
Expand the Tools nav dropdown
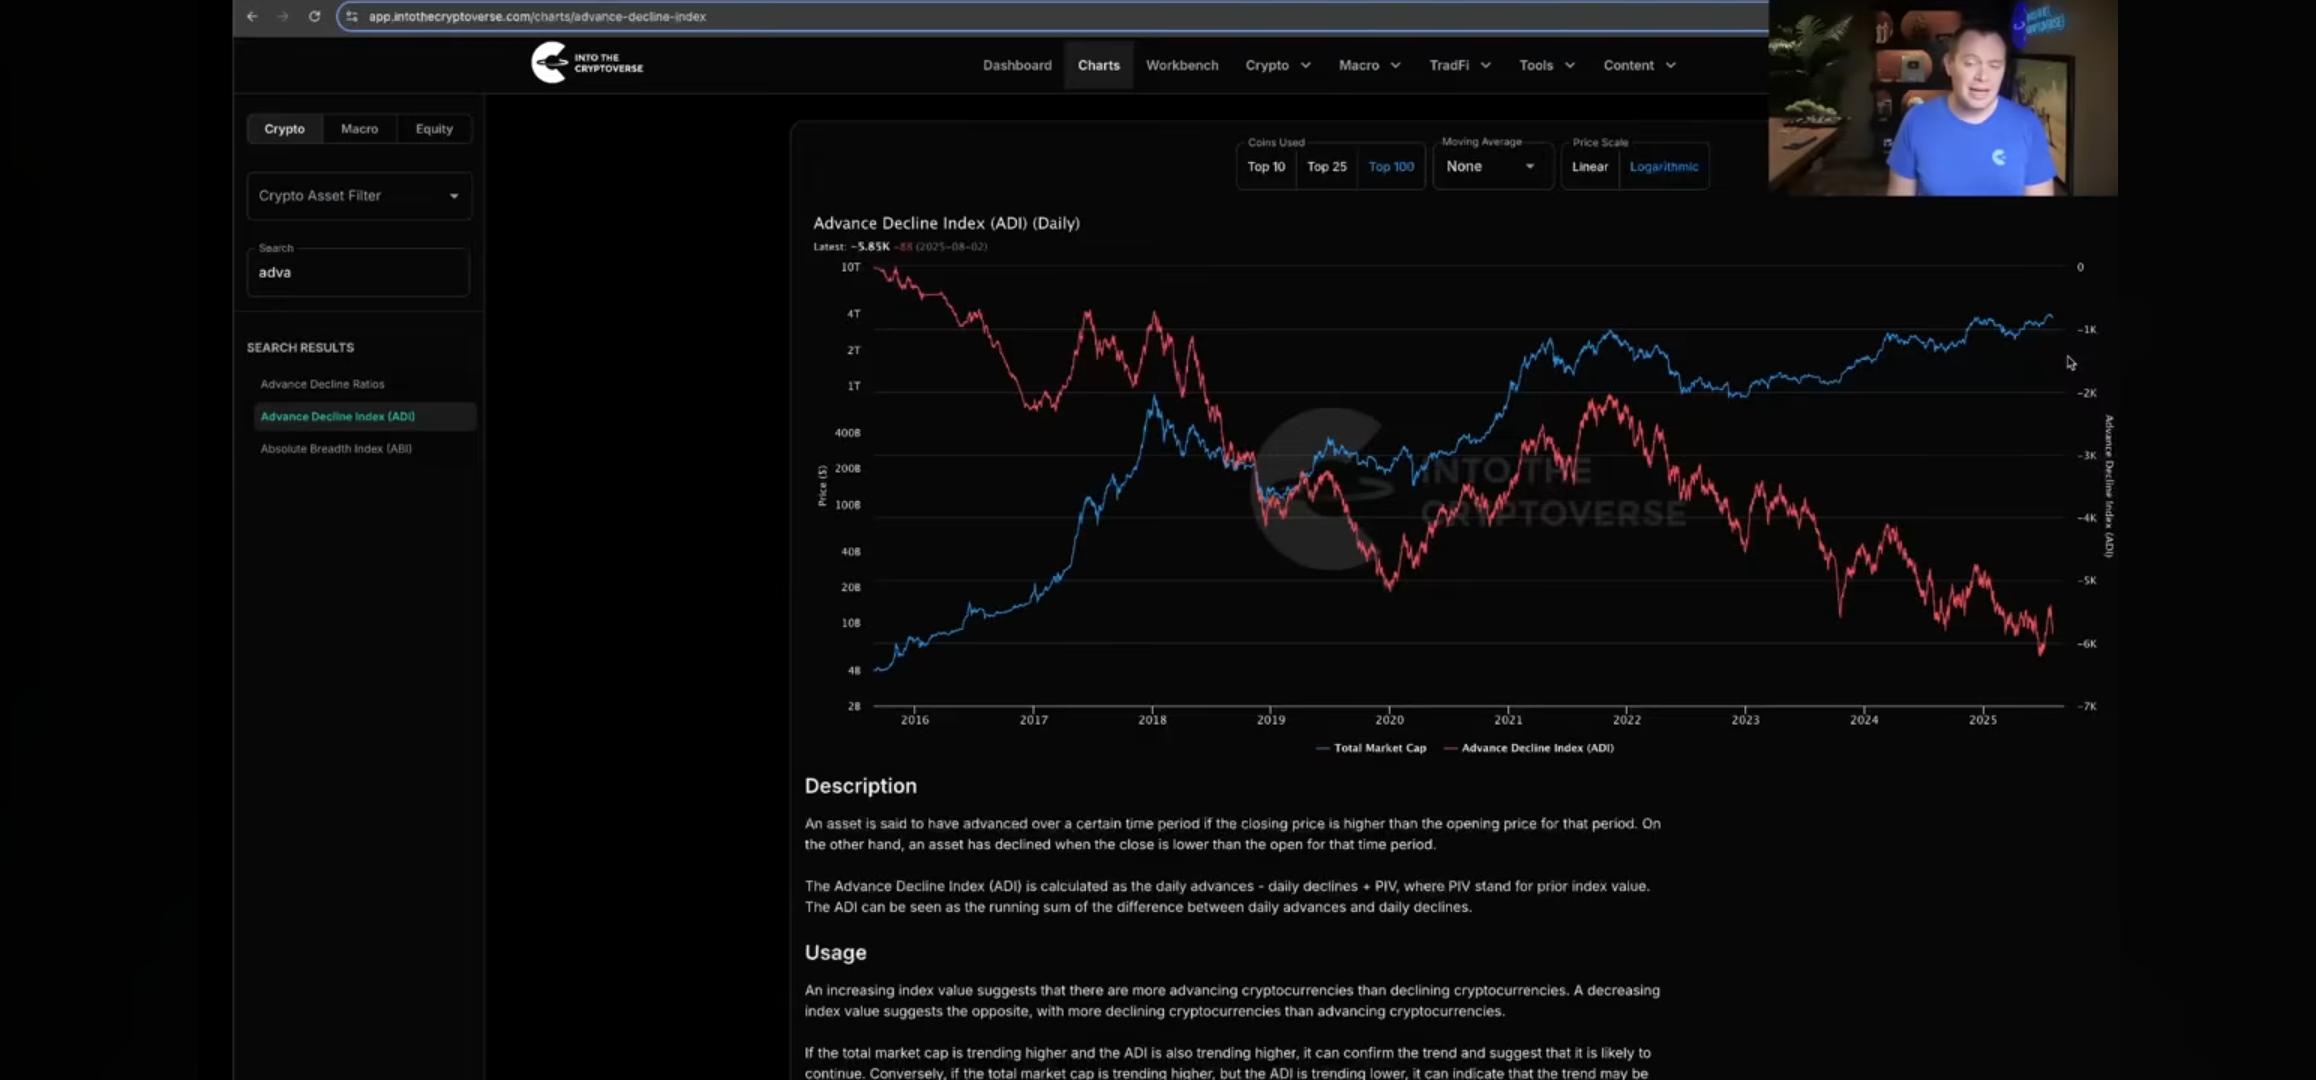[1546, 65]
